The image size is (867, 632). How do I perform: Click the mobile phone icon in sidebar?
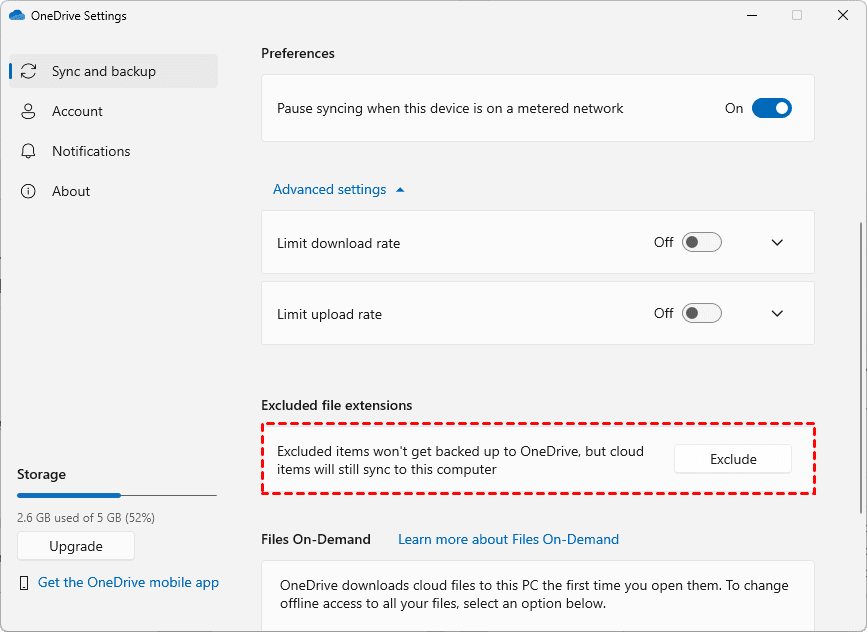pos(24,582)
